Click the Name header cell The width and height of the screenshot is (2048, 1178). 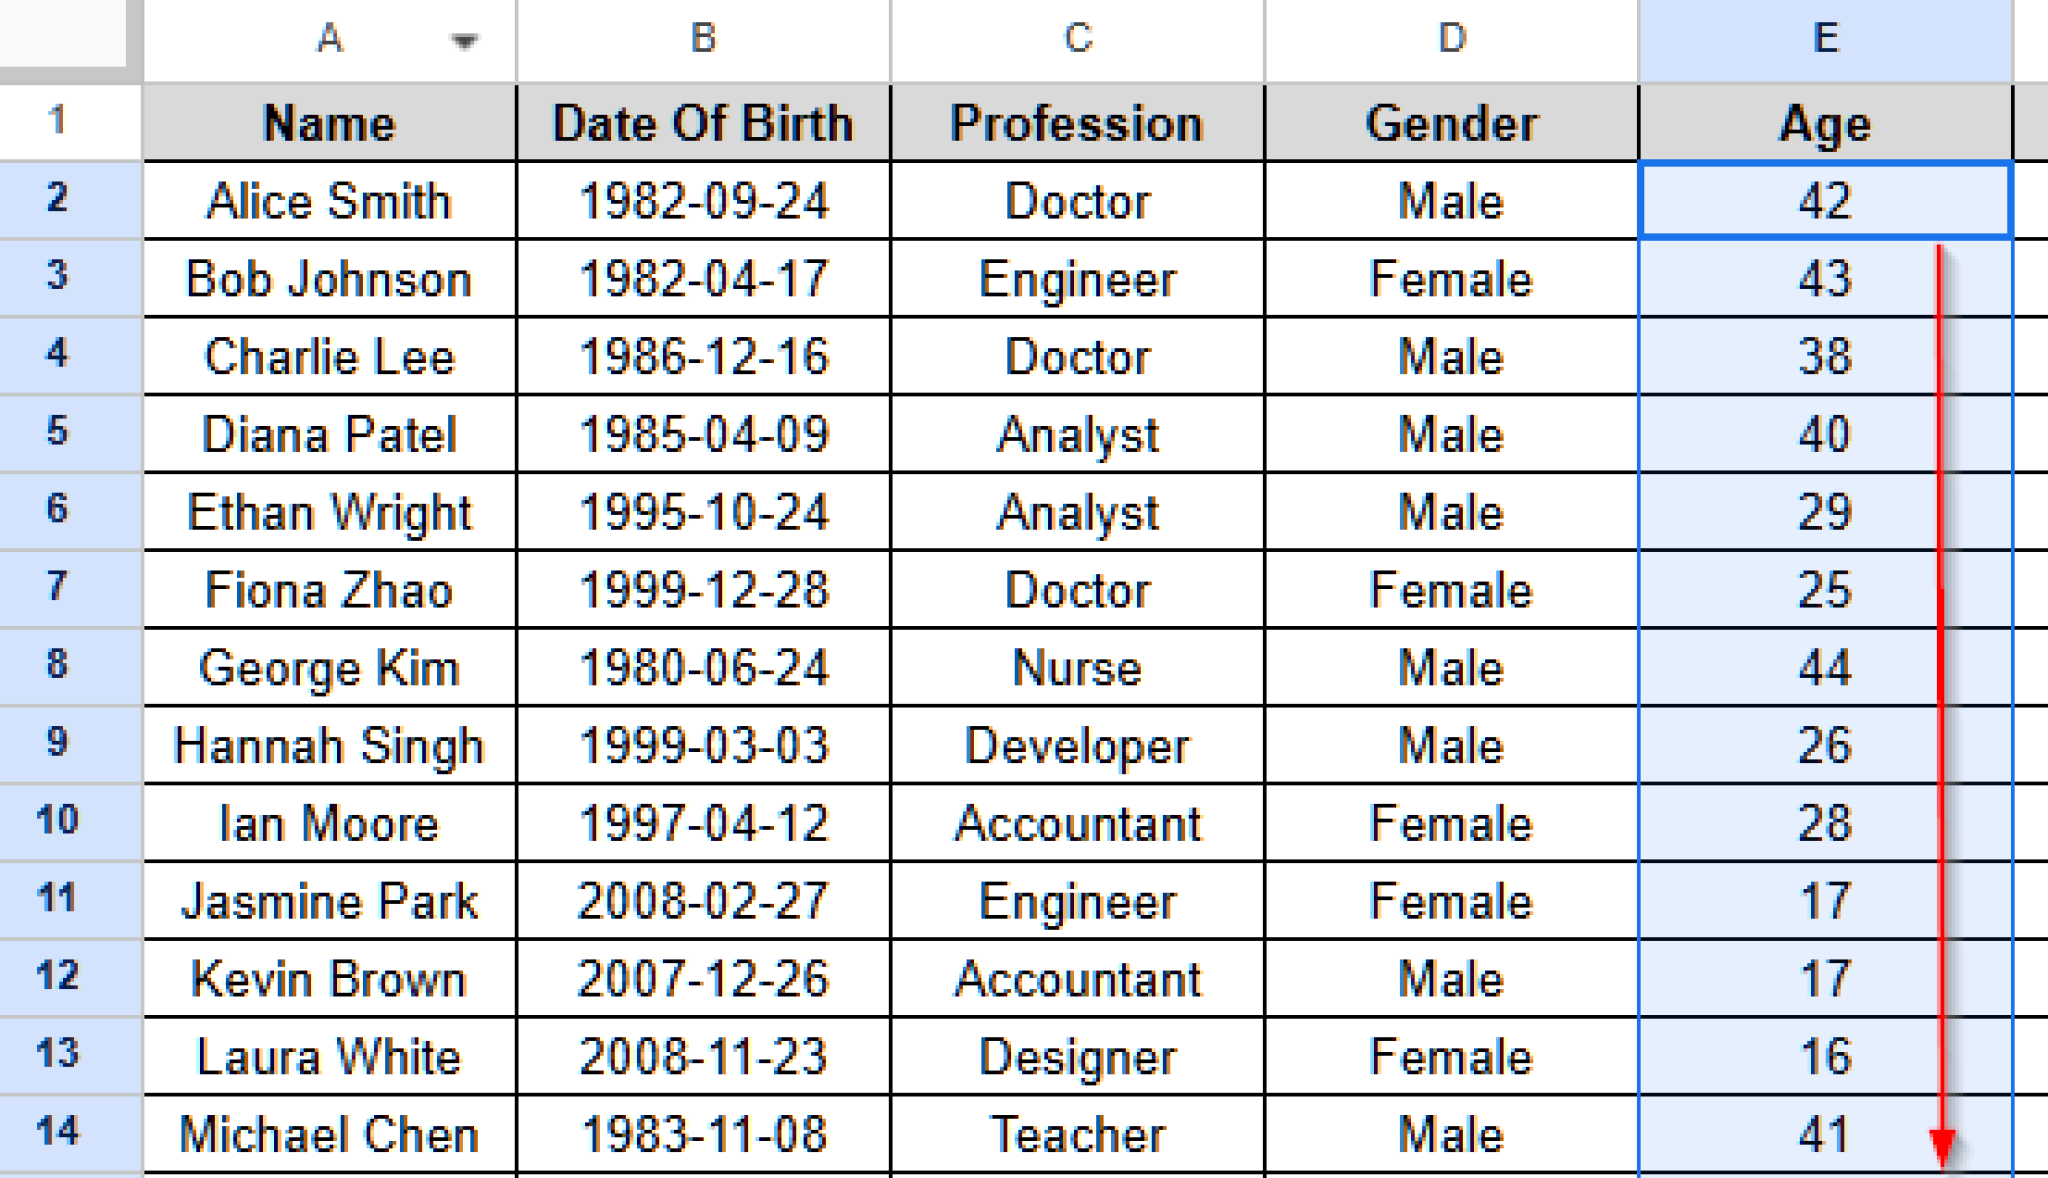tap(330, 123)
